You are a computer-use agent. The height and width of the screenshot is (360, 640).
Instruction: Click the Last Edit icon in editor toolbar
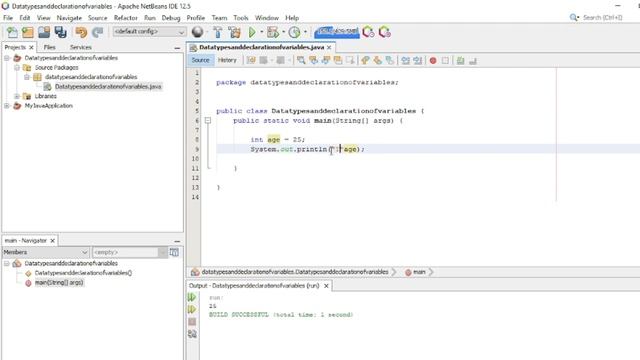tap(251, 60)
